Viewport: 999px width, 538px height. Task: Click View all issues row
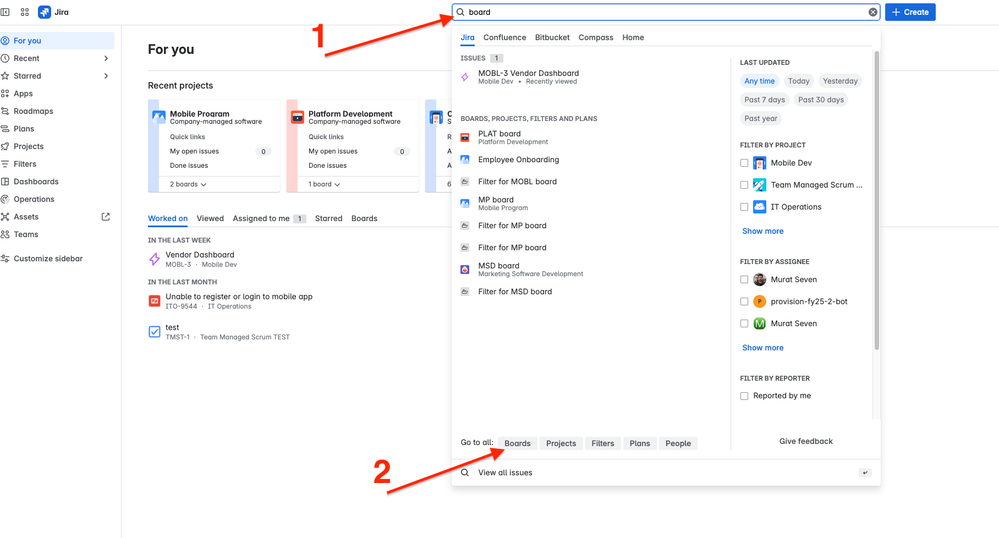tap(666, 473)
